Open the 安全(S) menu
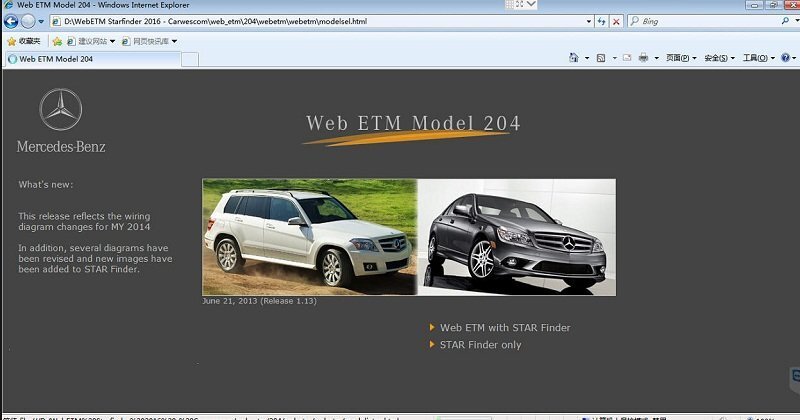800x420 pixels. 720,58
